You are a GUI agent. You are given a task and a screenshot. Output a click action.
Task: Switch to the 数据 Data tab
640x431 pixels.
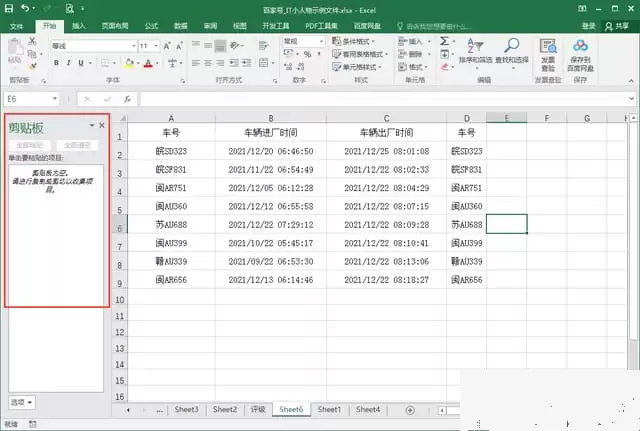pos(180,26)
